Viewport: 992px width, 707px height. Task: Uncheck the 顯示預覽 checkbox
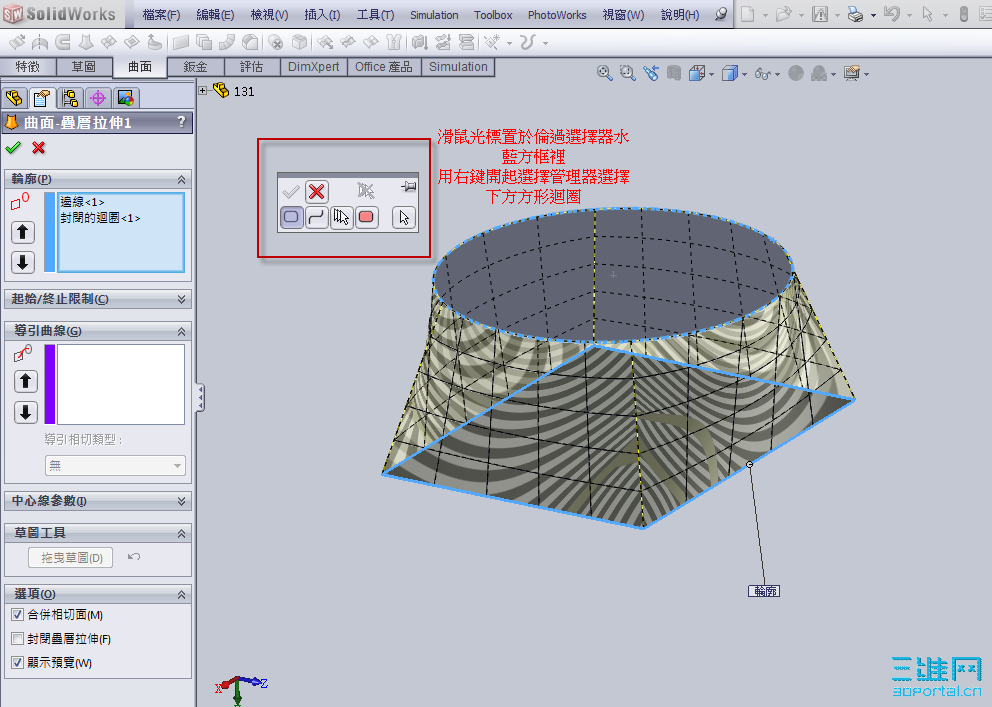tap(17, 663)
